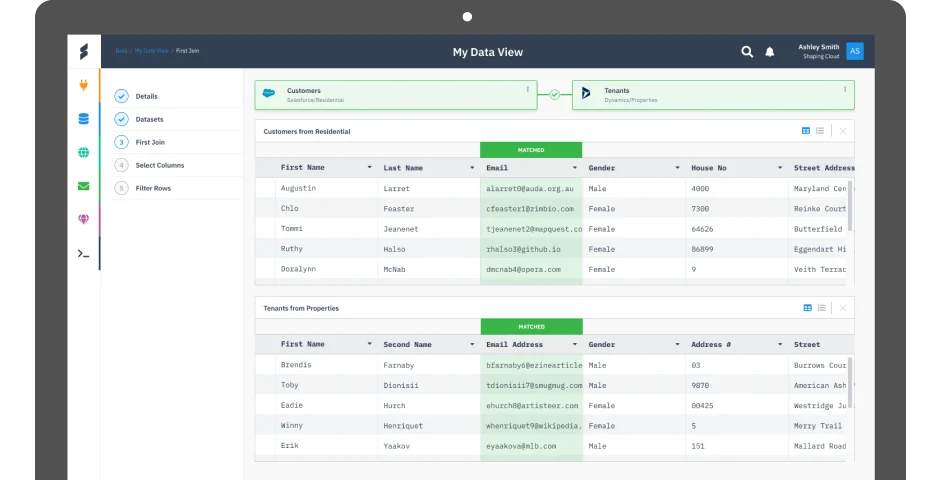Switch Tenants panel to table view
Image resolution: width=940 pixels, height=480 pixels.
click(808, 307)
